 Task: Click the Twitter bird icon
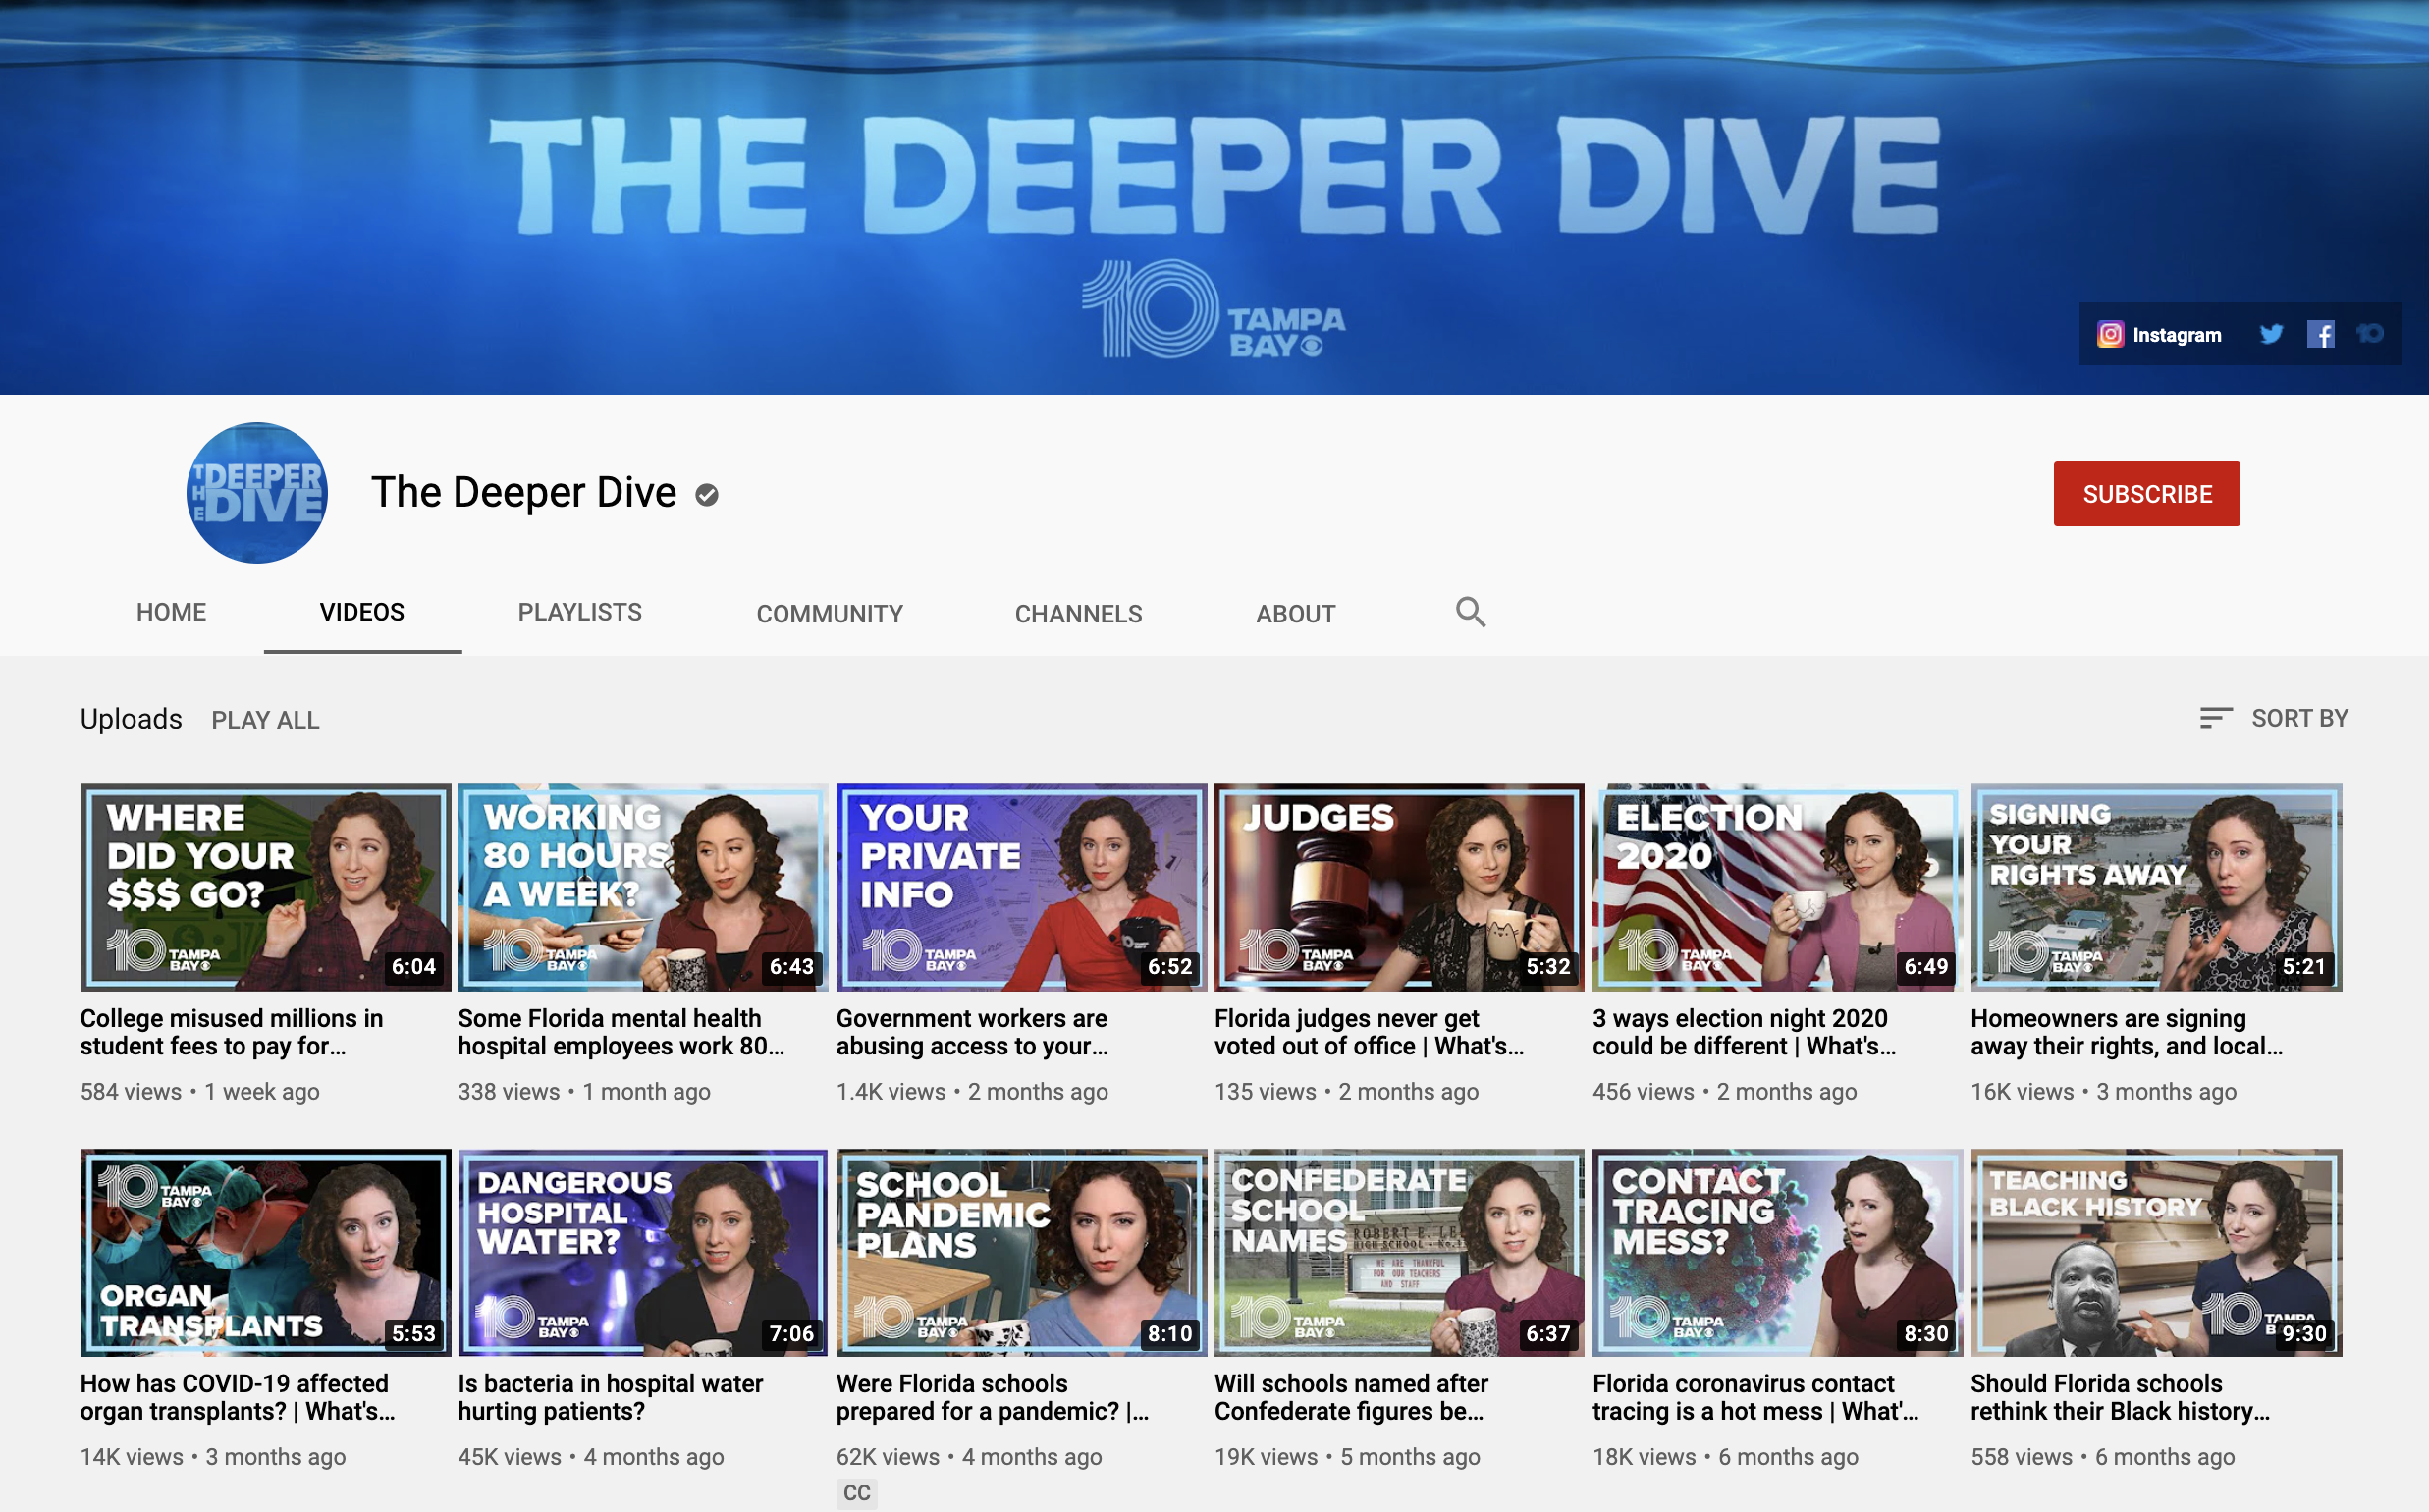pos(2271,334)
